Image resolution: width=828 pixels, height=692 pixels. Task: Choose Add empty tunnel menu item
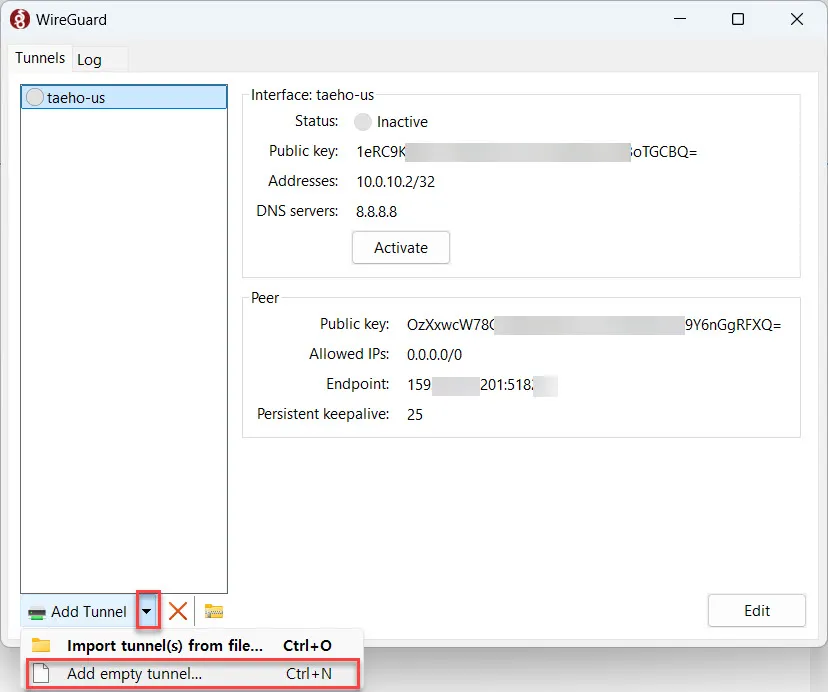tap(193, 674)
